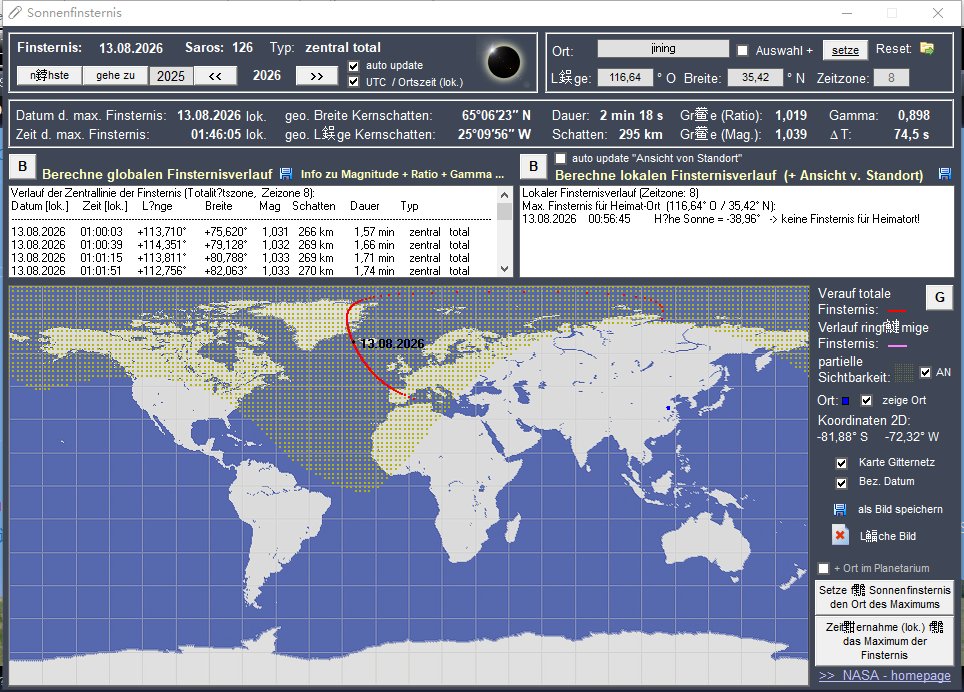Click the black eclipse sun image
The height and width of the screenshot is (692, 964).
[x=504, y=62]
